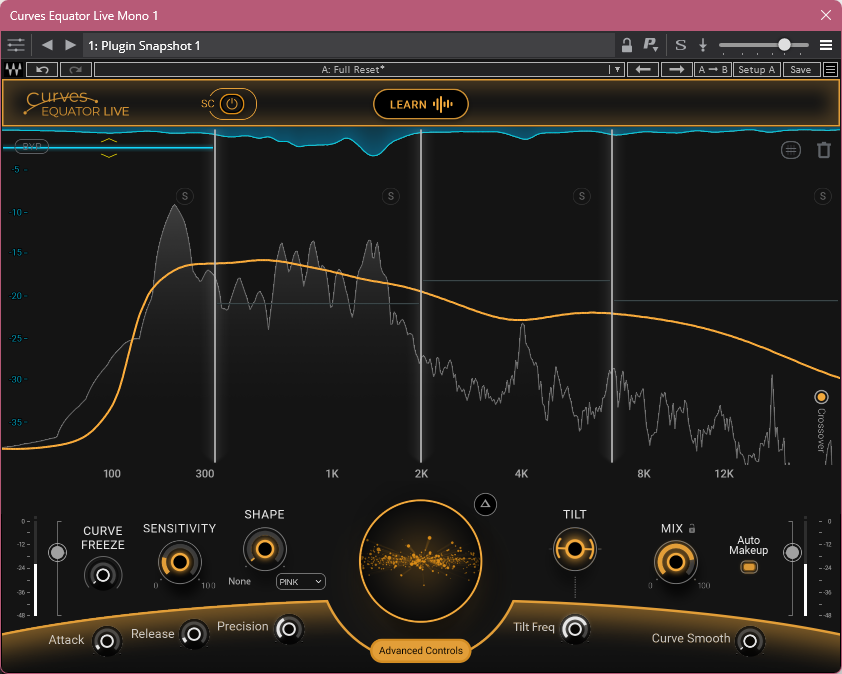Start the LEARN function
The width and height of the screenshot is (842, 674).
click(421, 104)
